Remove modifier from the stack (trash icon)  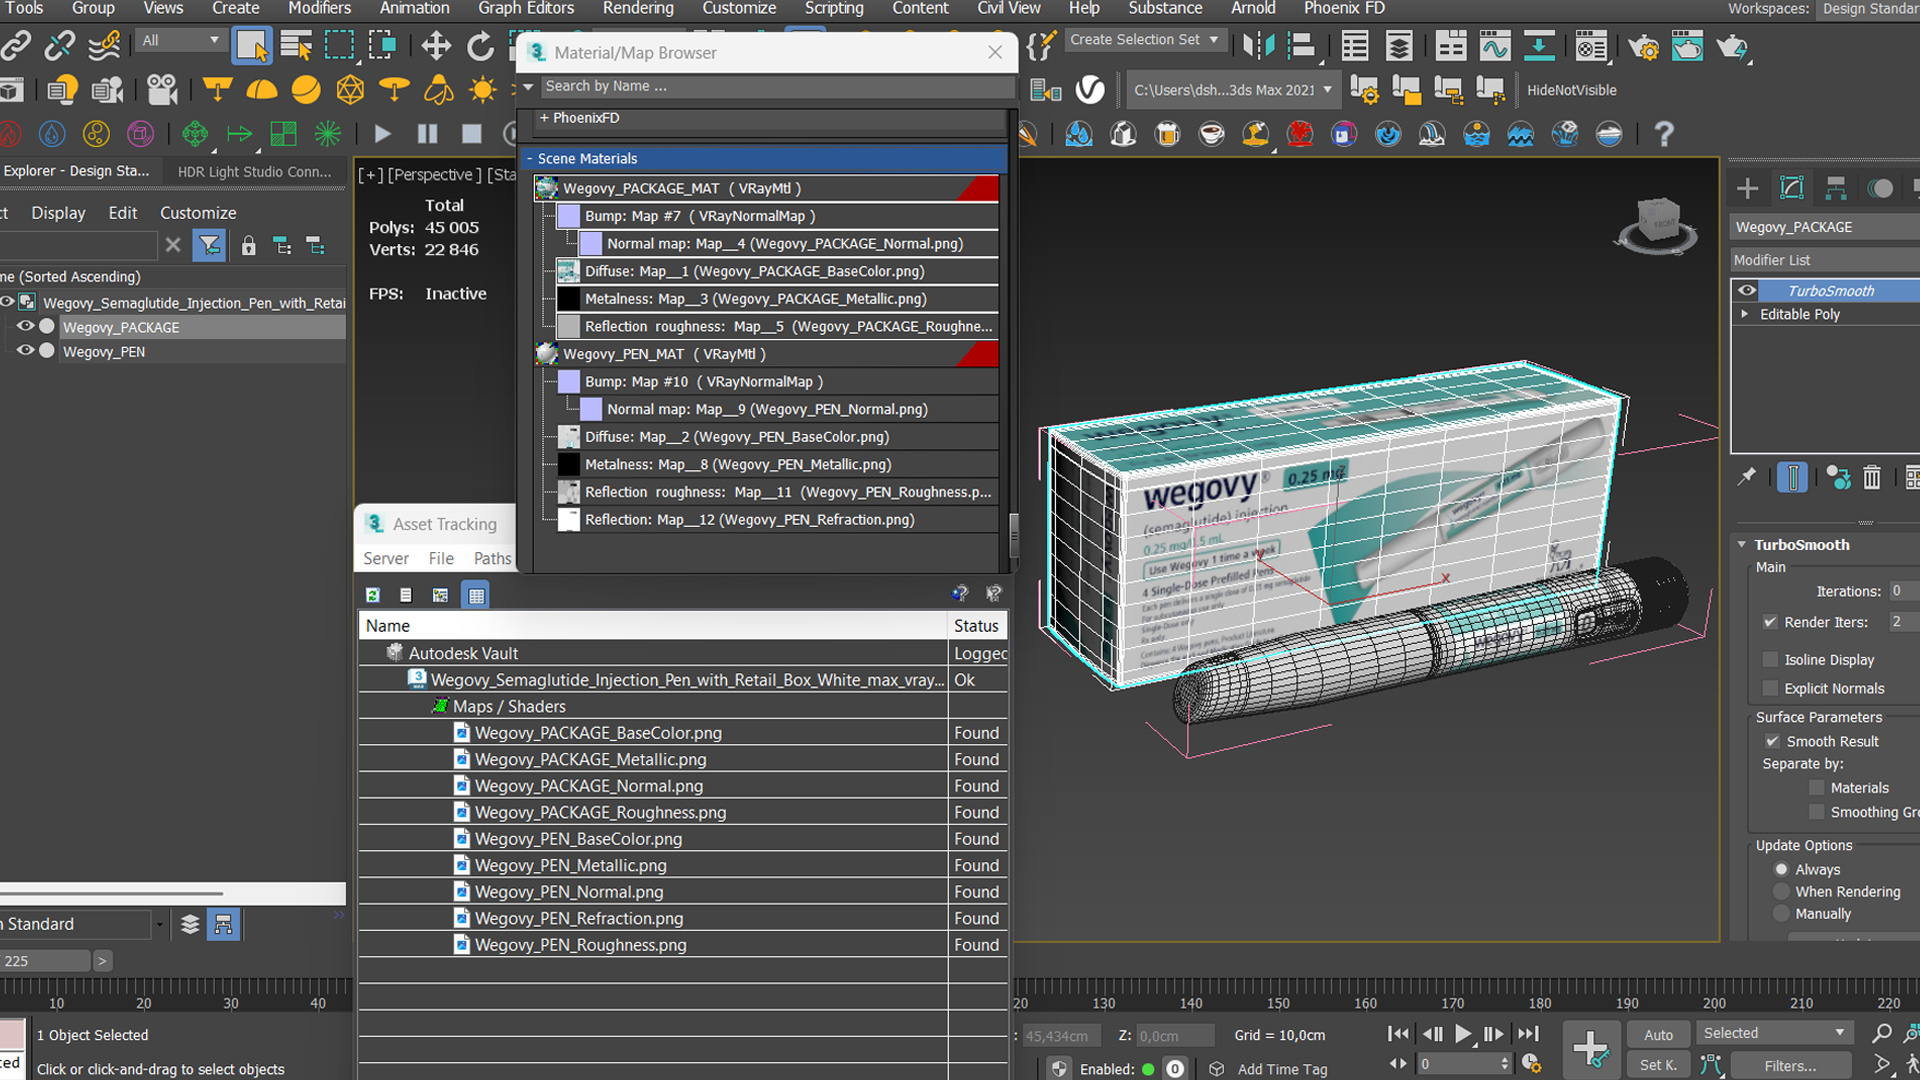(x=1872, y=478)
